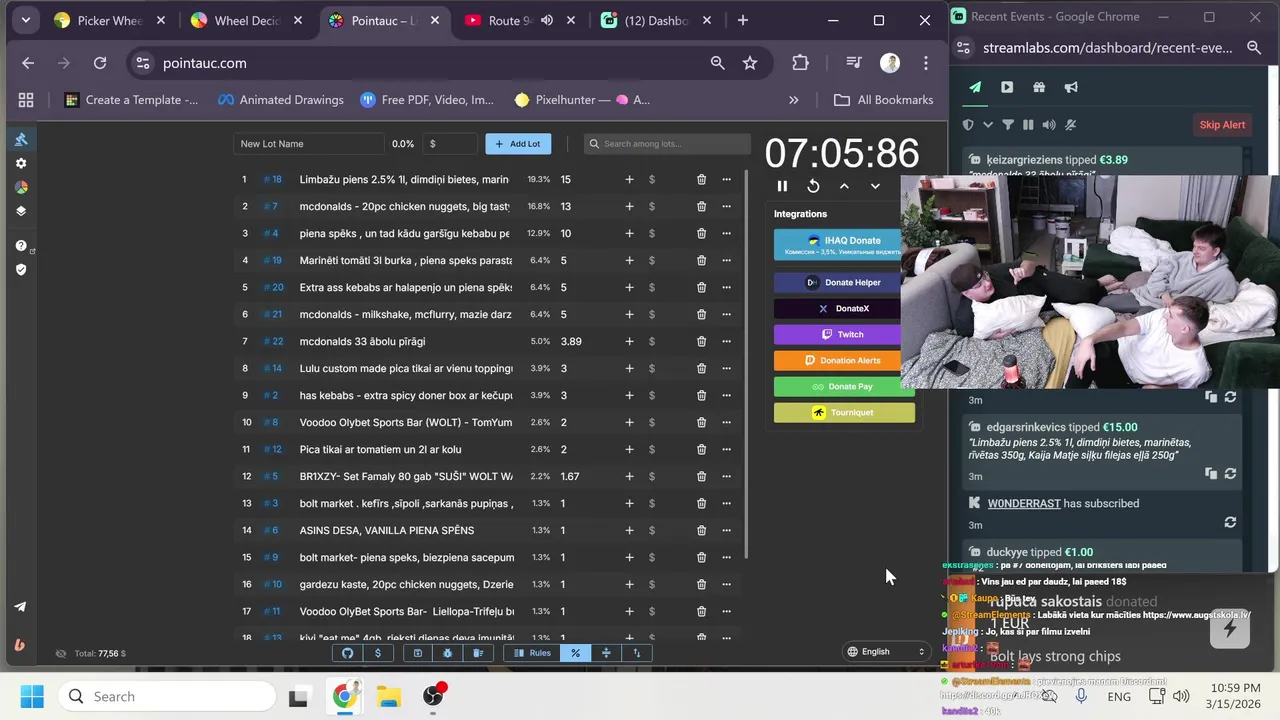Add amount to mcdonalds 33 ābolu pīrāgi
1280x720 pixels.
(x=629, y=341)
